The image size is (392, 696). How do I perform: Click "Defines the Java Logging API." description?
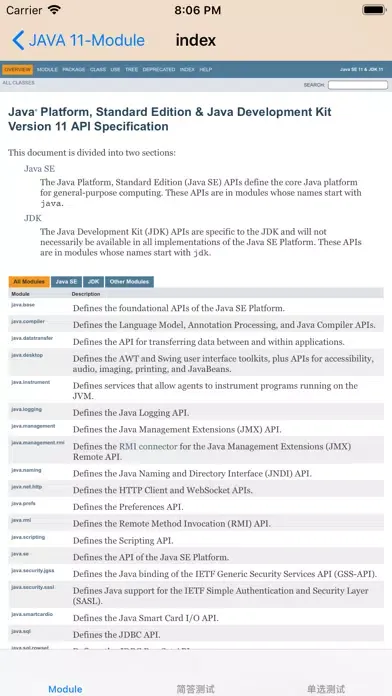click(131, 413)
